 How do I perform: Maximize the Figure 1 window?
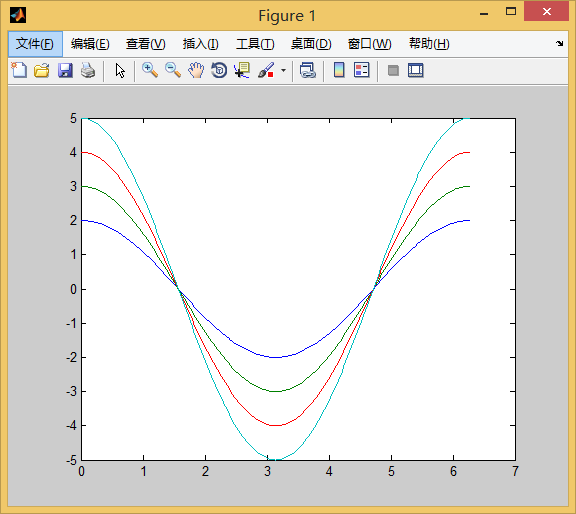click(511, 11)
